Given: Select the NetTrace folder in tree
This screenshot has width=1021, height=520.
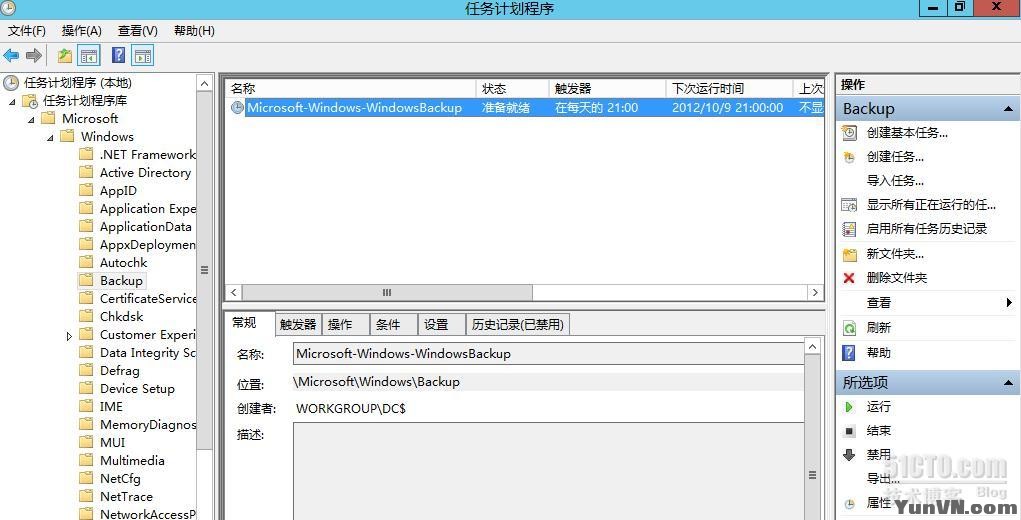Looking at the screenshot, I should click(126, 497).
